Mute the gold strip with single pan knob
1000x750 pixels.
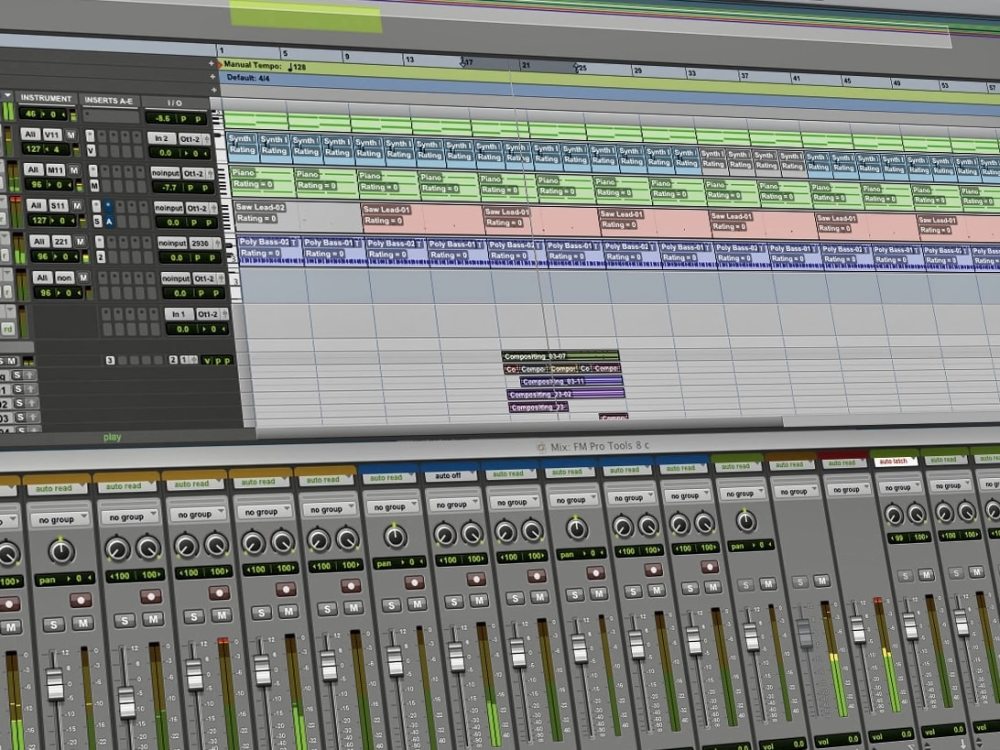click(x=82, y=623)
